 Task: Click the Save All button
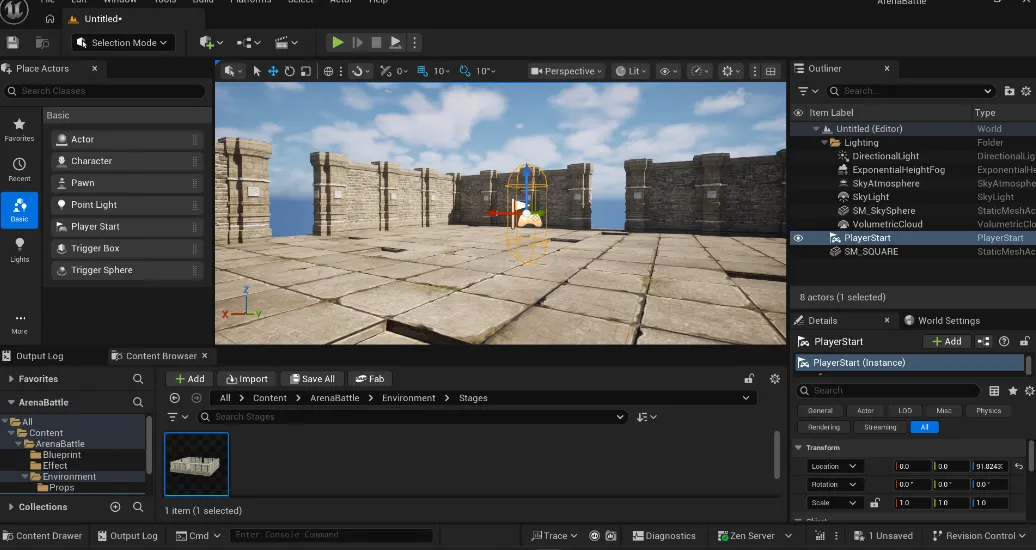pos(312,379)
